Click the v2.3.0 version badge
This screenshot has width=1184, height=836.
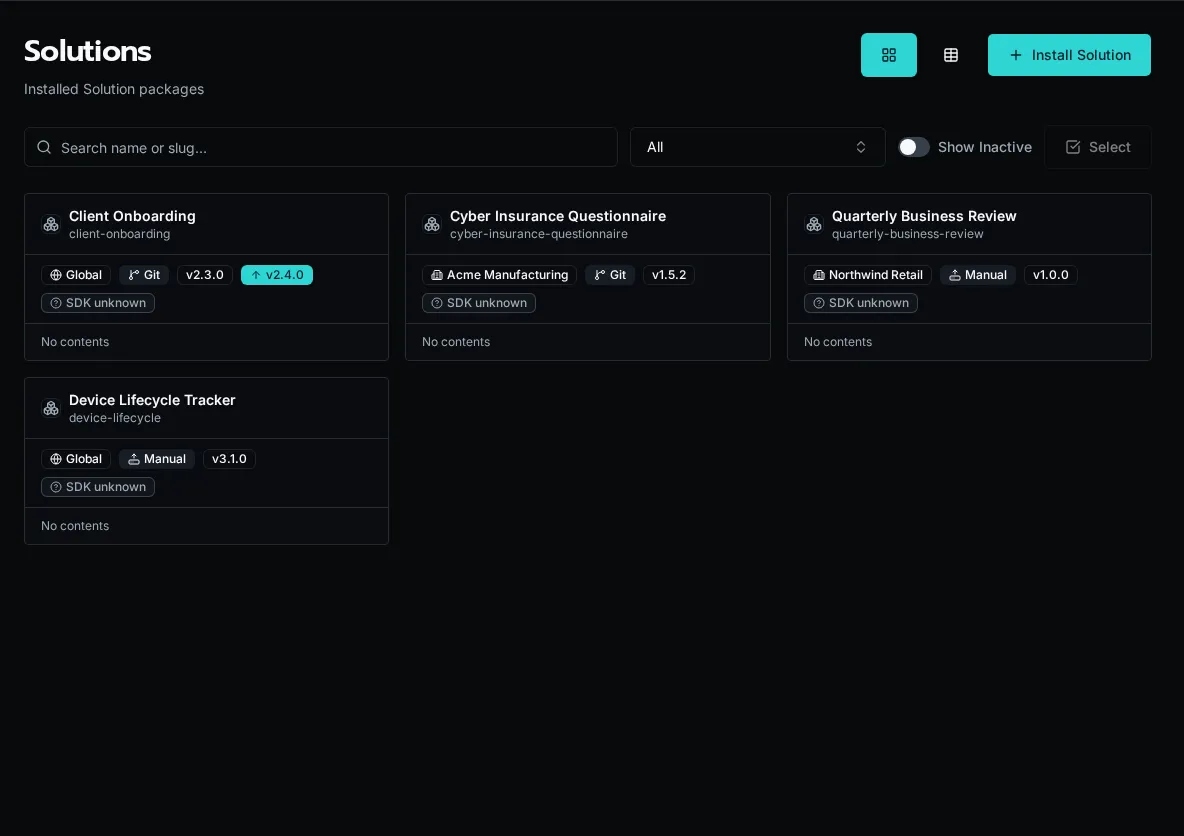(205, 275)
